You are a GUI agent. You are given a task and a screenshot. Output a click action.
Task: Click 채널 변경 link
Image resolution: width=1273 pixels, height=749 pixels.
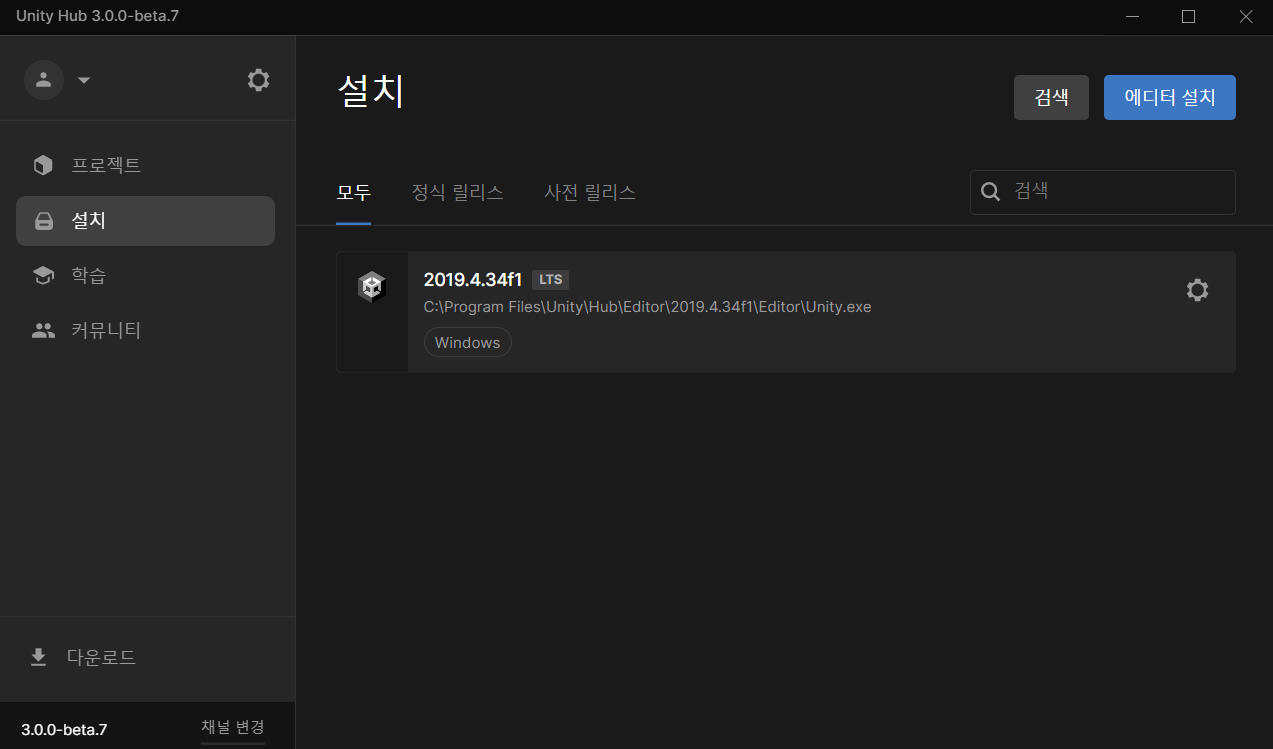(233, 727)
